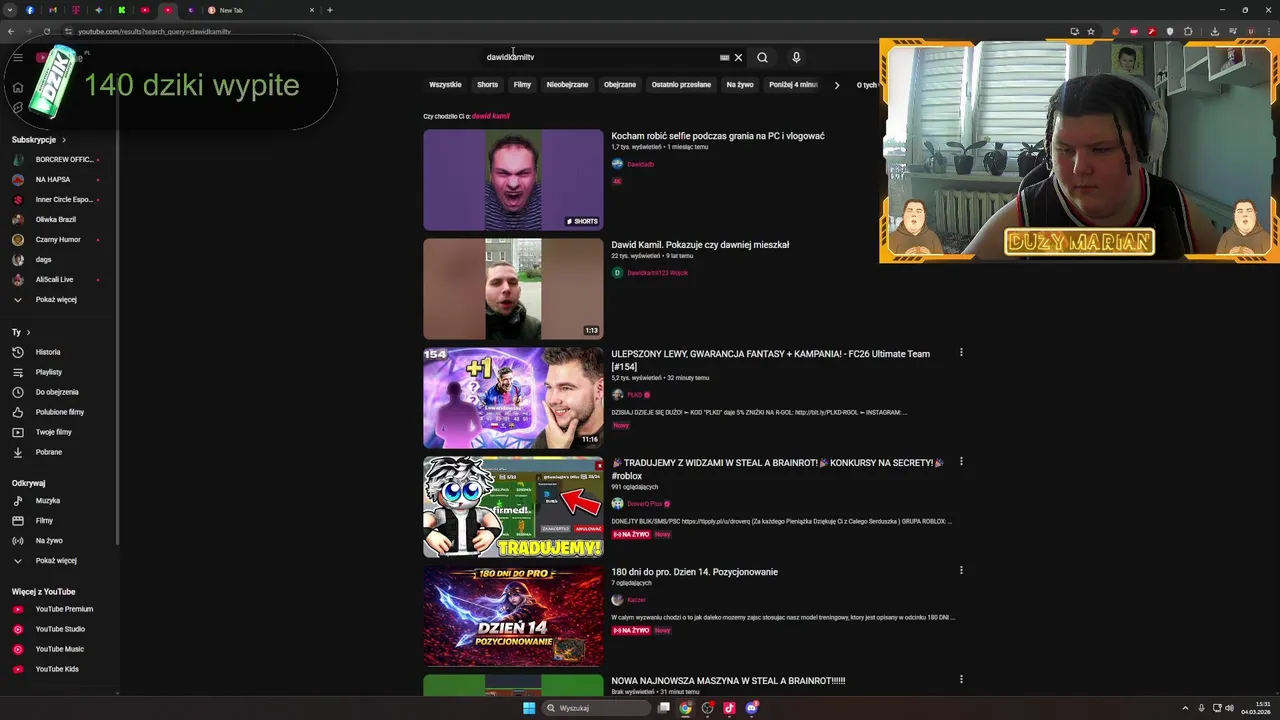The width and height of the screenshot is (1280, 720).
Task: Open Historia from the sidebar
Action: coord(58,352)
